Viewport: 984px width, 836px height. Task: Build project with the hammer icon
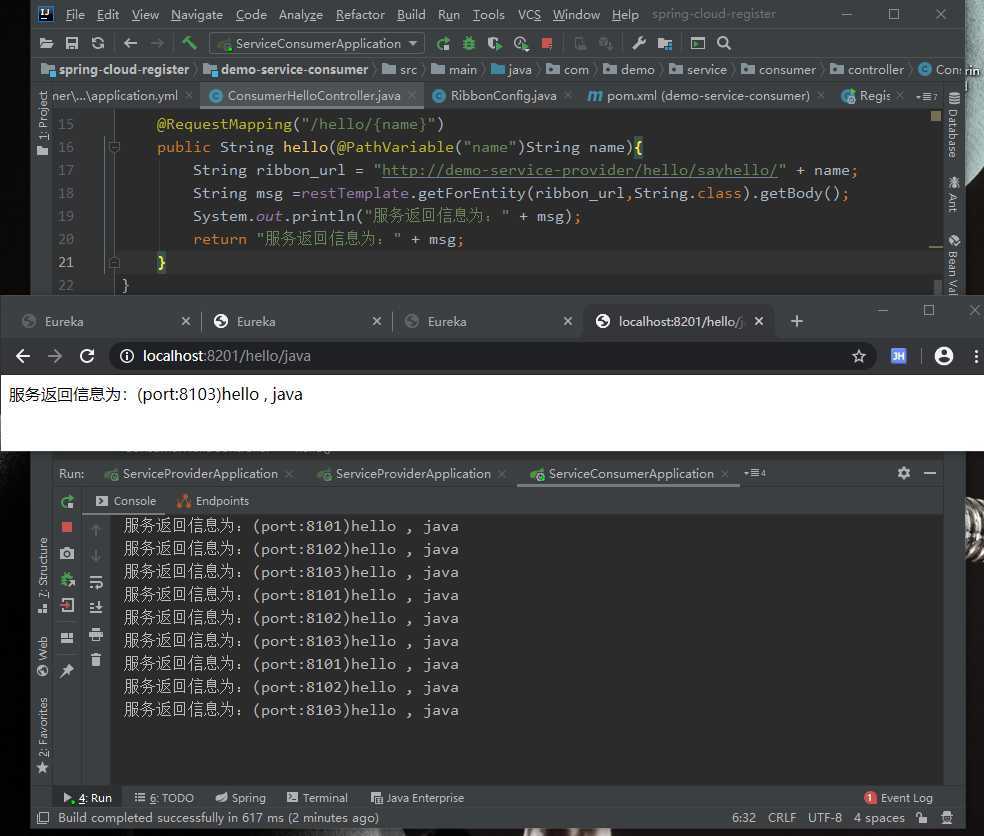[x=189, y=43]
